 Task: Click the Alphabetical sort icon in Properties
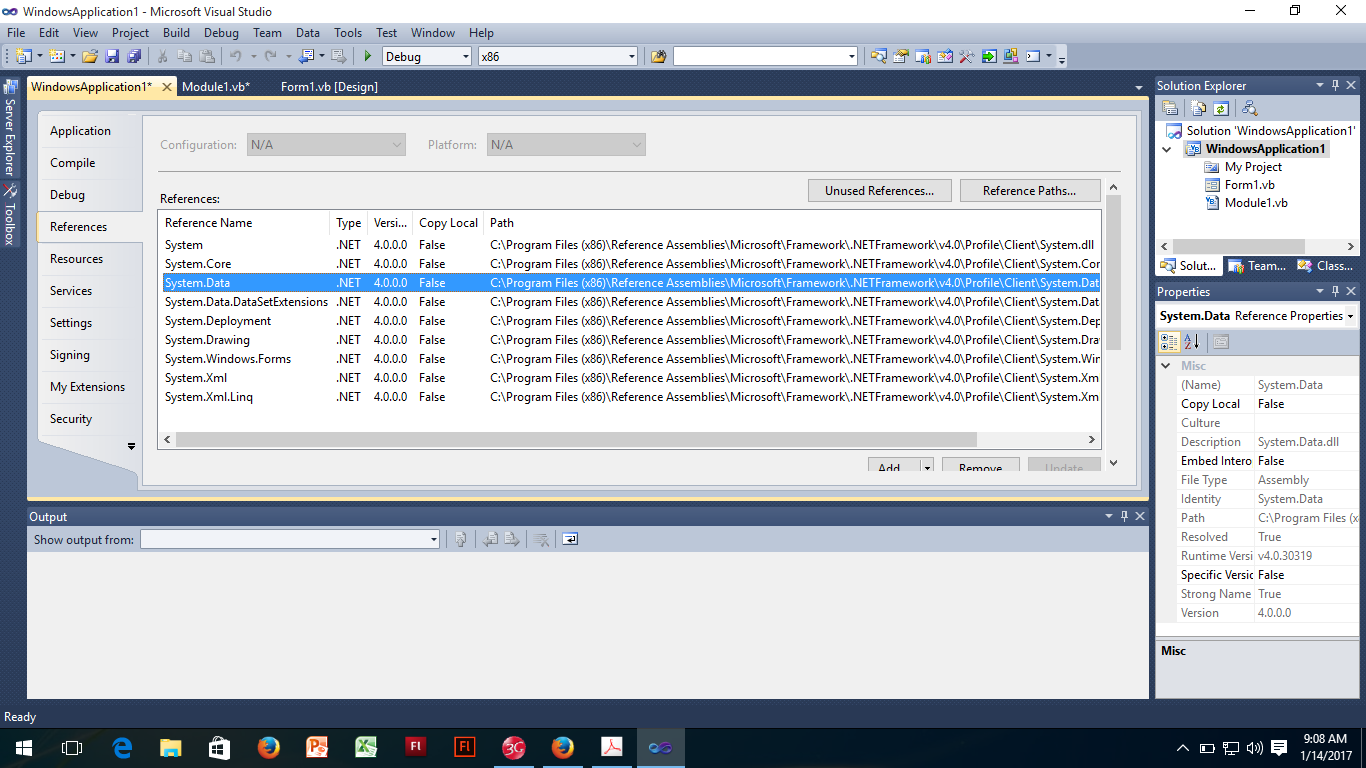pyautogui.click(x=1192, y=342)
